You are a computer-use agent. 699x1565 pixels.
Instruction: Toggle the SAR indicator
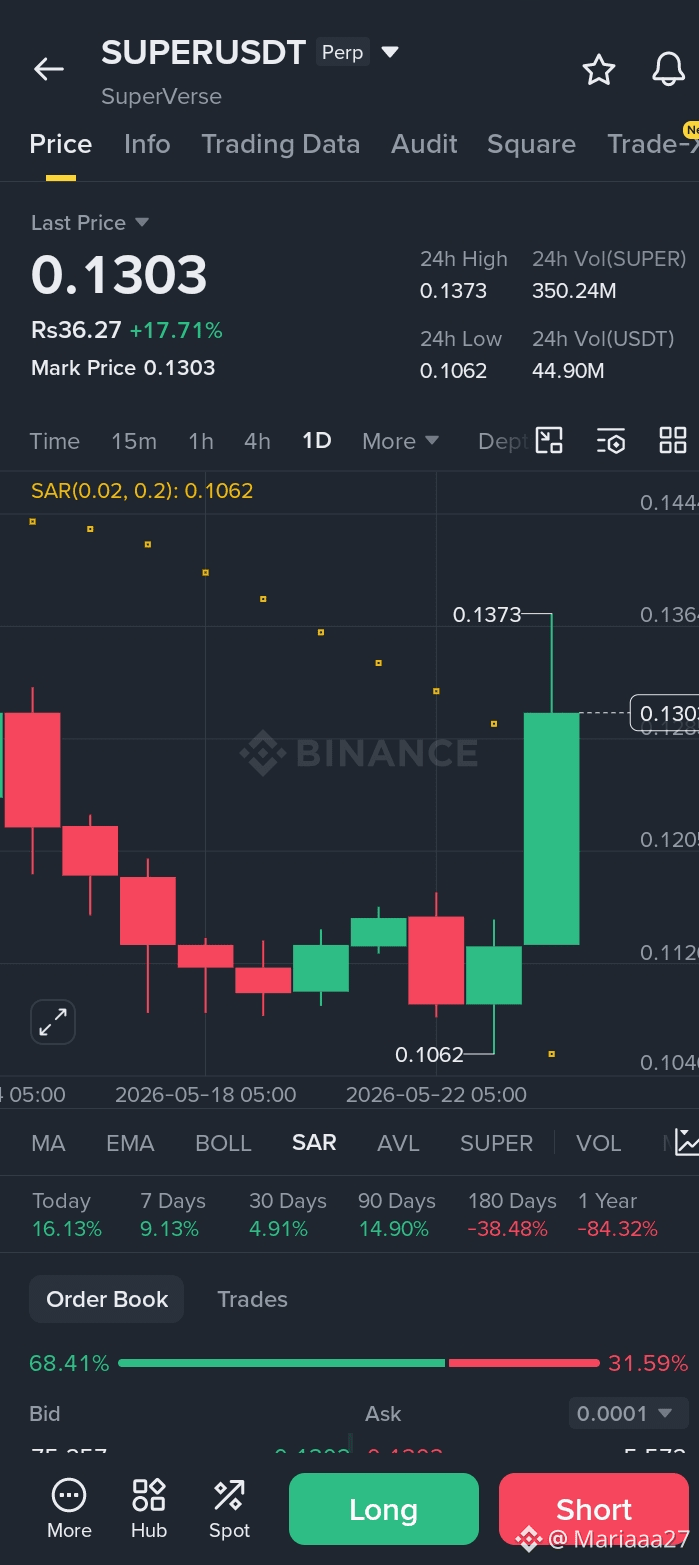[314, 1143]
